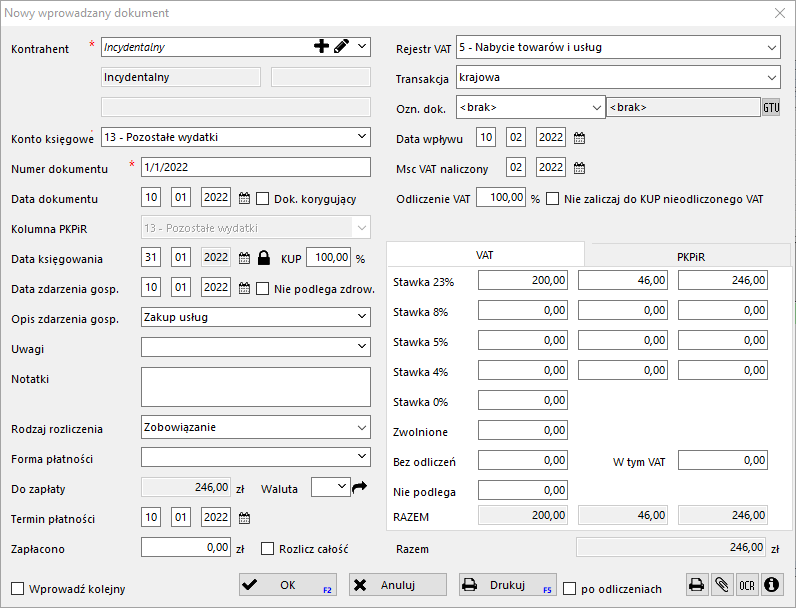
Task: Click the Zwolnione amount field
Action: click(x=522, y=430)
